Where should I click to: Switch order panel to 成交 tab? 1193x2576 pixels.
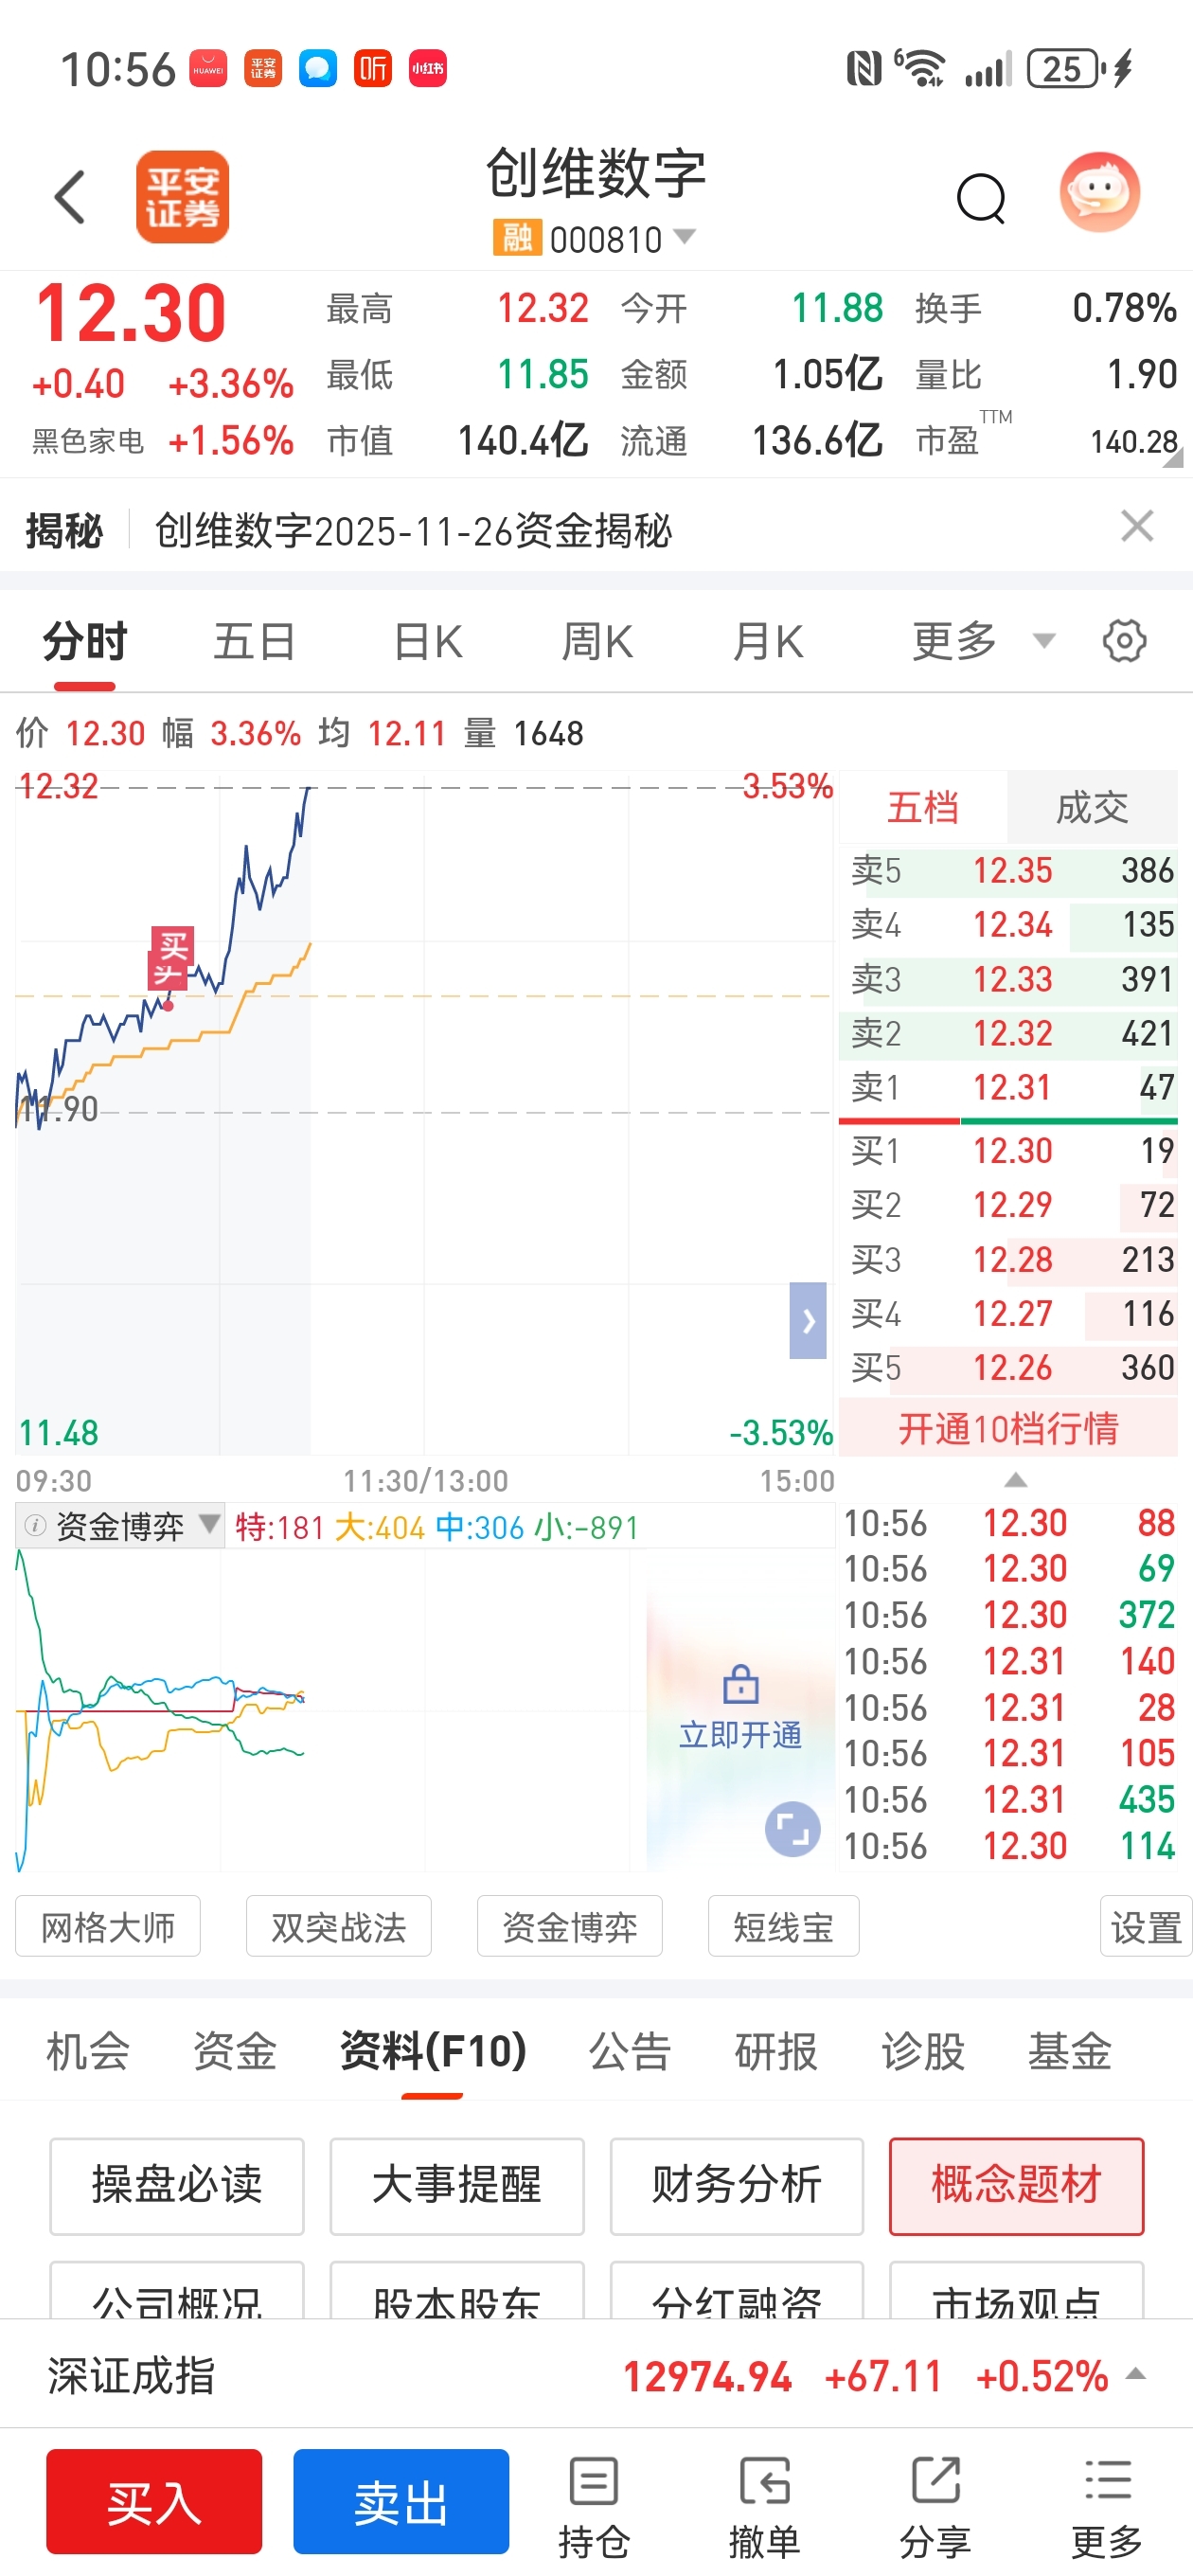[1092, 807]
